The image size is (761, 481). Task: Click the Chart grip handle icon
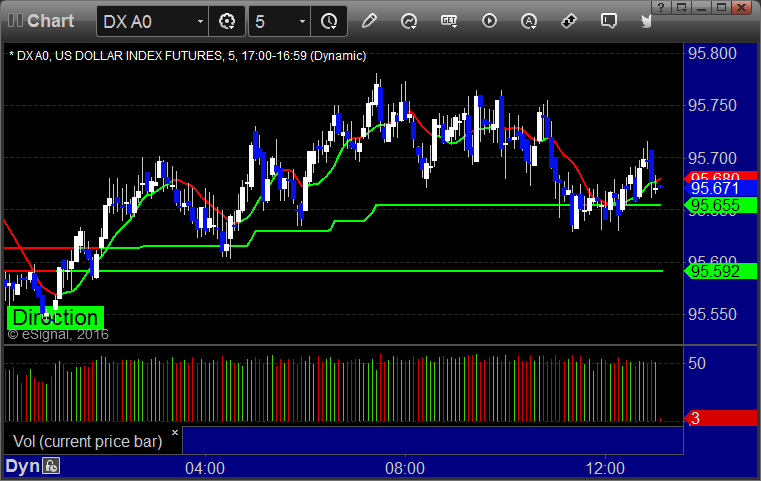[15, 21]
